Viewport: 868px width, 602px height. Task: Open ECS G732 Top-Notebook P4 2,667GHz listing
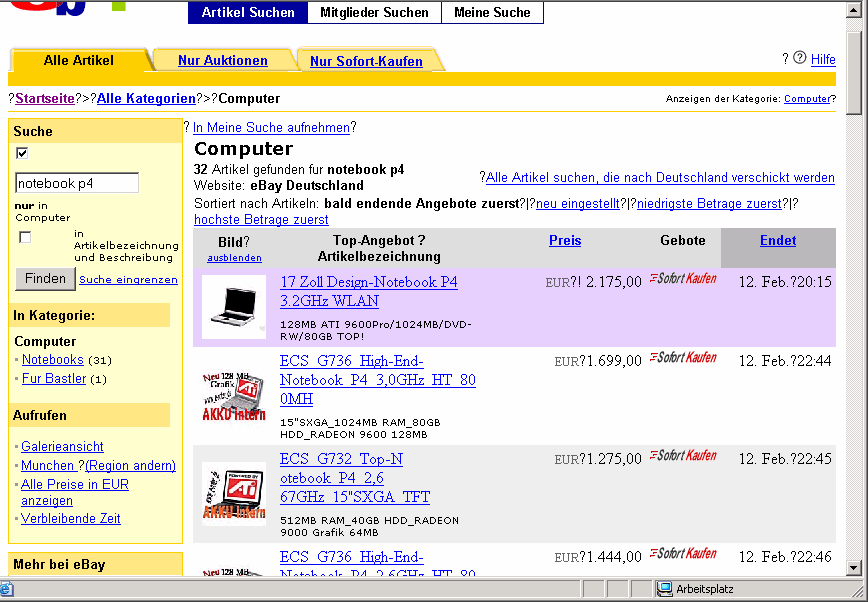355,478
